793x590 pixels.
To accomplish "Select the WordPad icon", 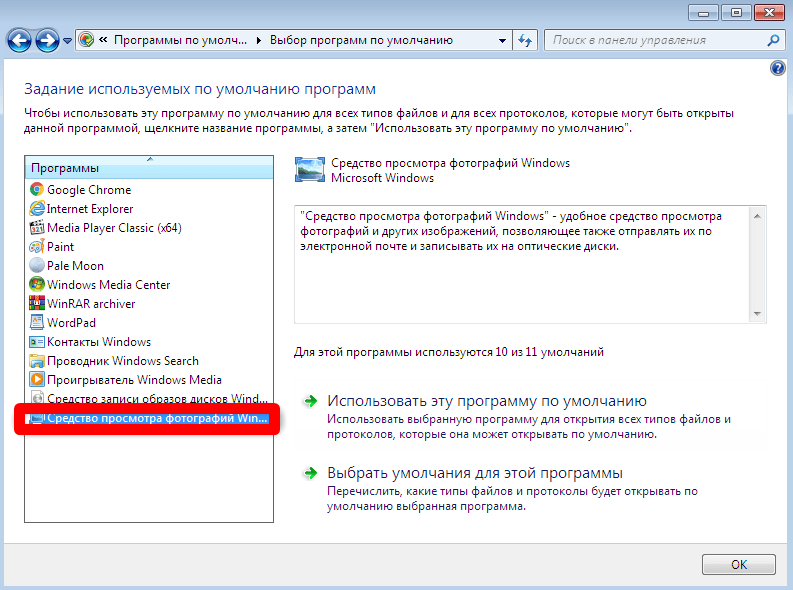I will click(36, 323).
